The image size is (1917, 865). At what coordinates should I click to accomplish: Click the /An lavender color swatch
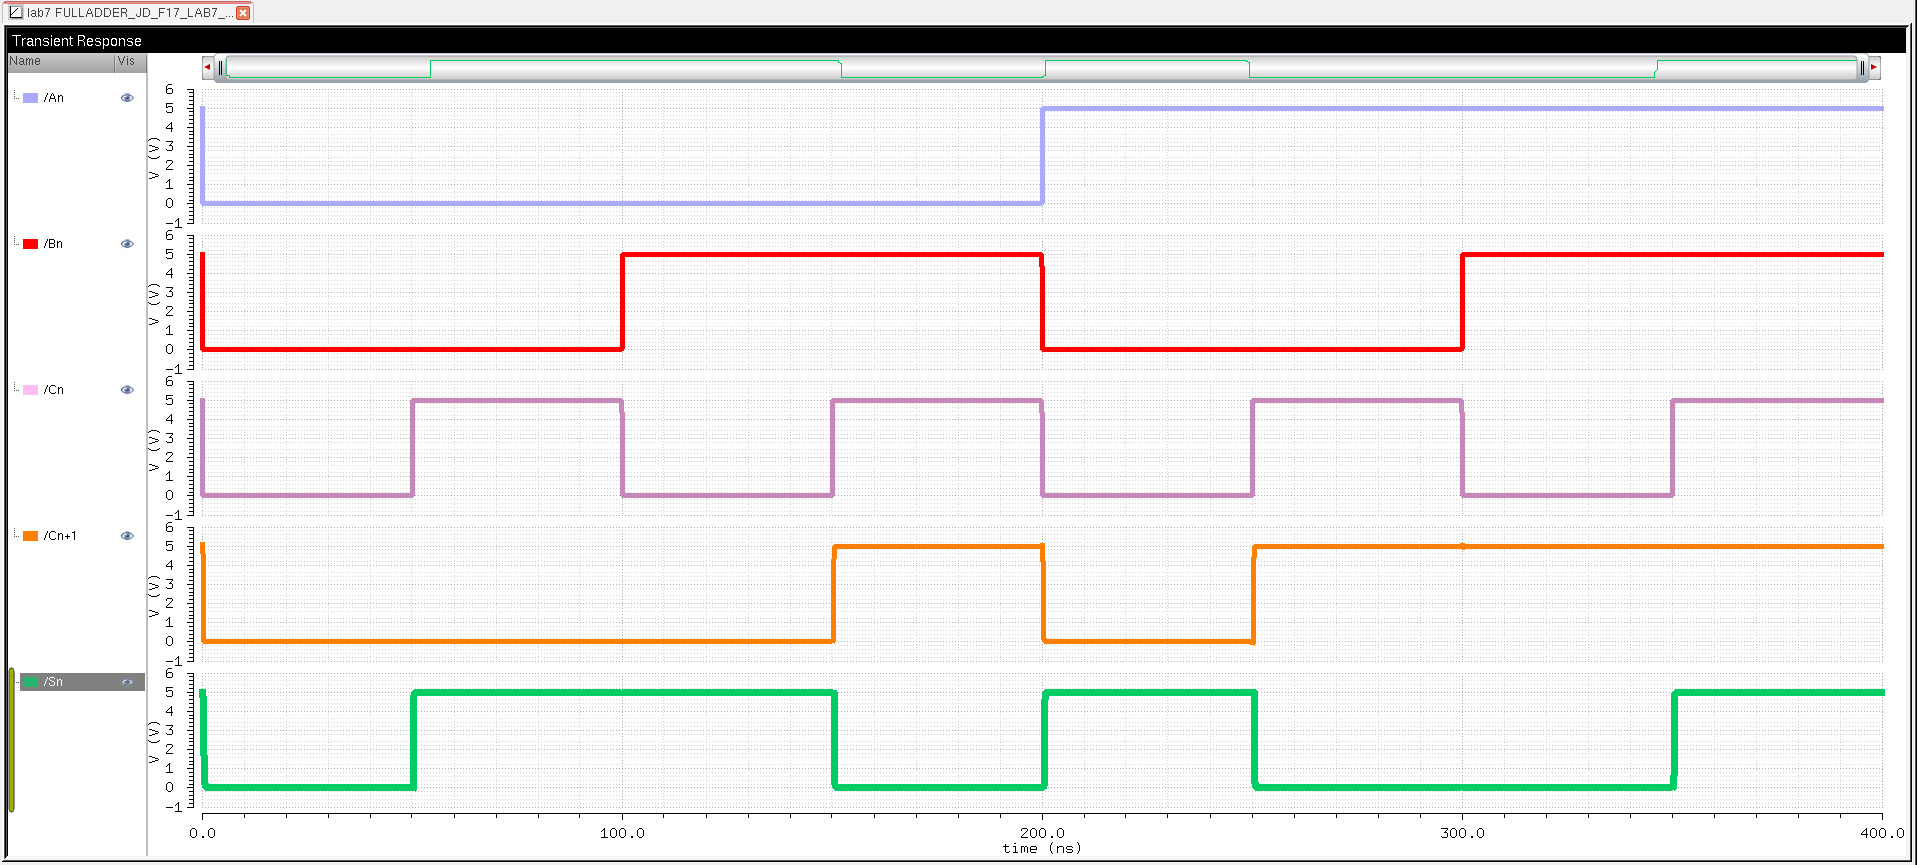point(31,98)
